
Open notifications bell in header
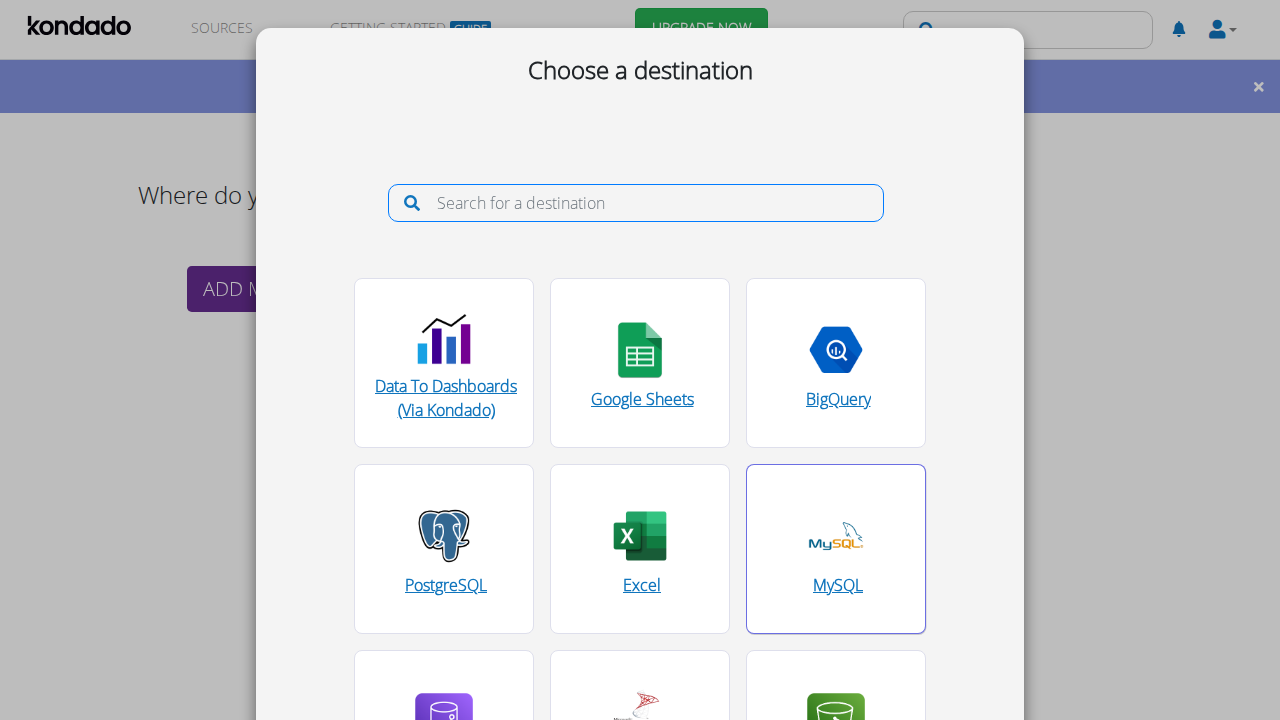tap(1179, 29)
